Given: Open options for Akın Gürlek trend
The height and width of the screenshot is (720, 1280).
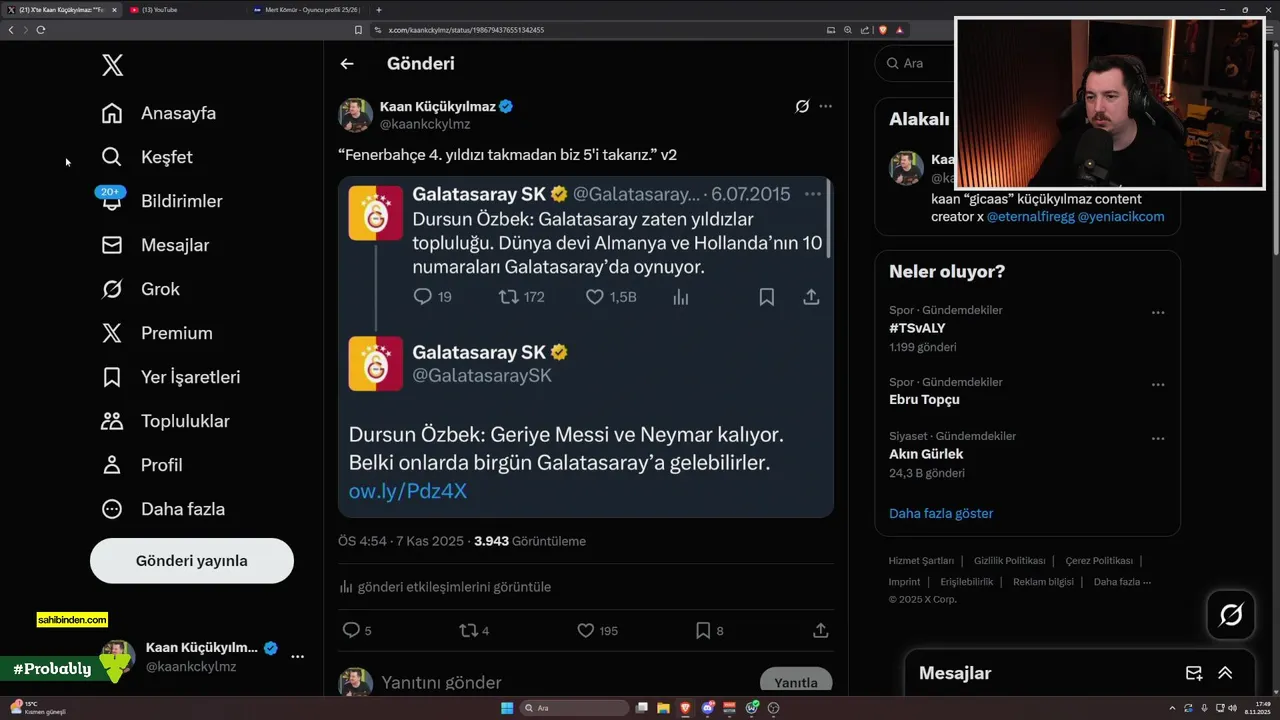Looking at the screenshot, I should click(1158, 439).
